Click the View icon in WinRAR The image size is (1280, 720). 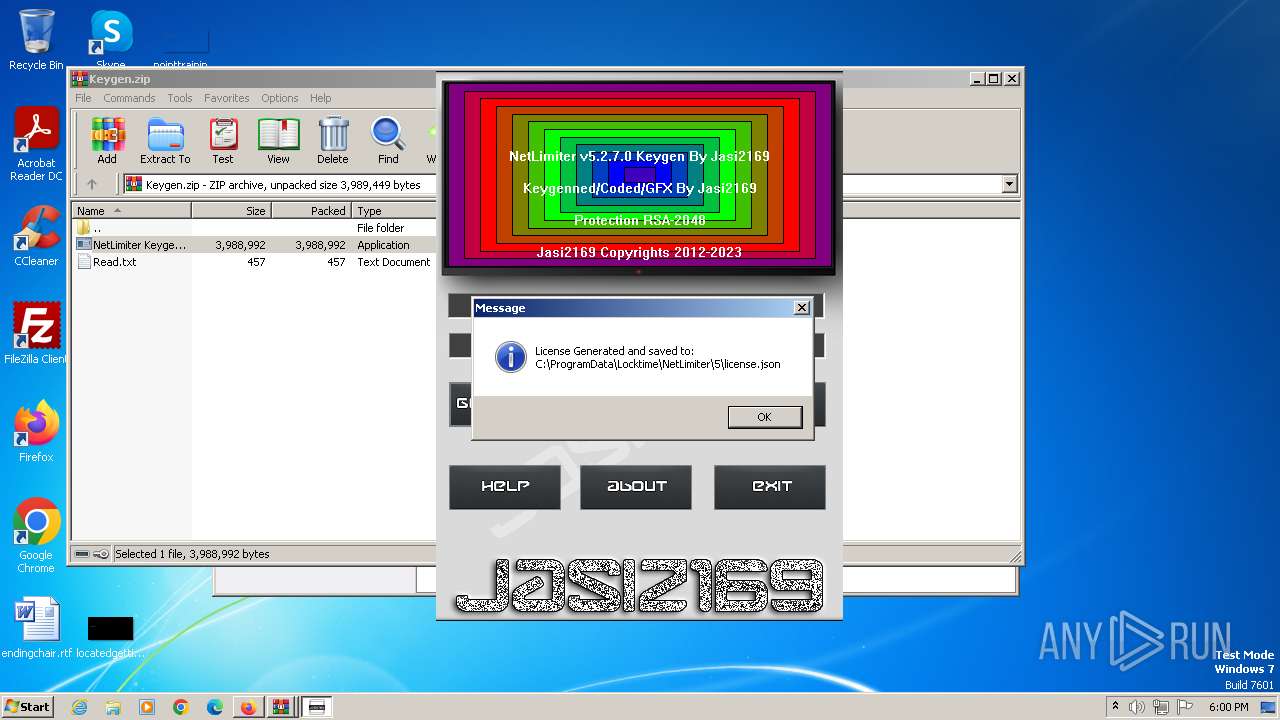click(278, 141)
